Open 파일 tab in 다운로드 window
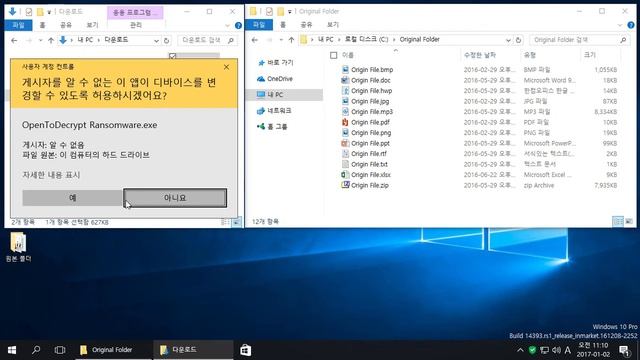The height and width of the screenshot is (360, 640). point(18,25)
